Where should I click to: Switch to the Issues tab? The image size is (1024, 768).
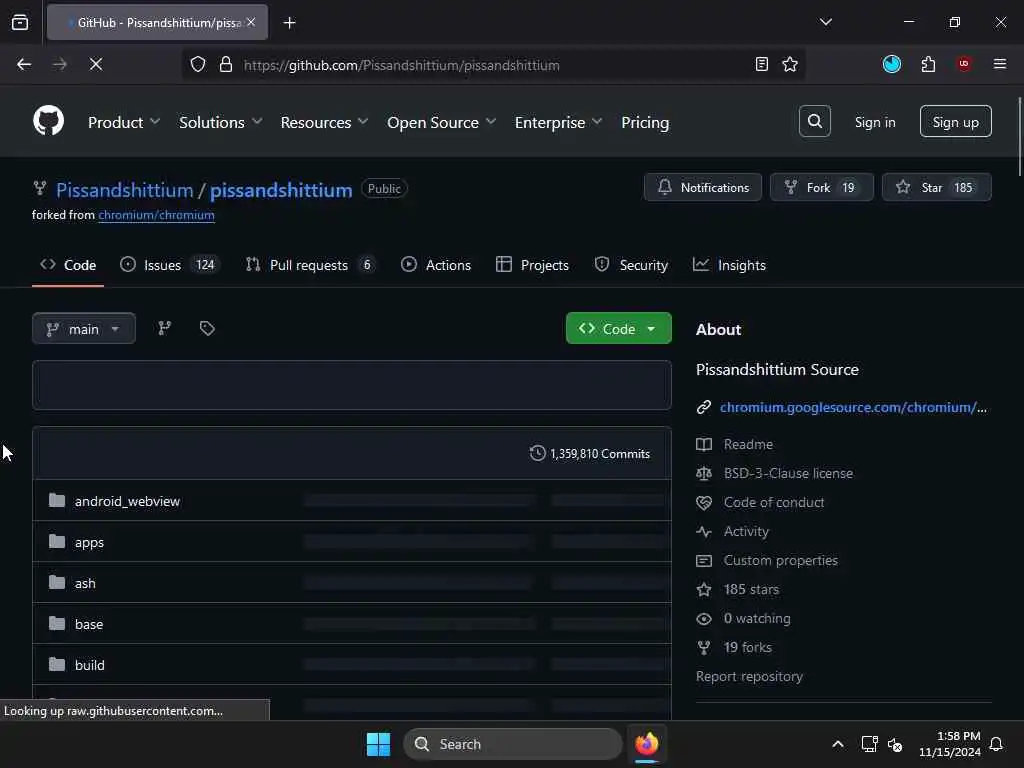[170, 265]
